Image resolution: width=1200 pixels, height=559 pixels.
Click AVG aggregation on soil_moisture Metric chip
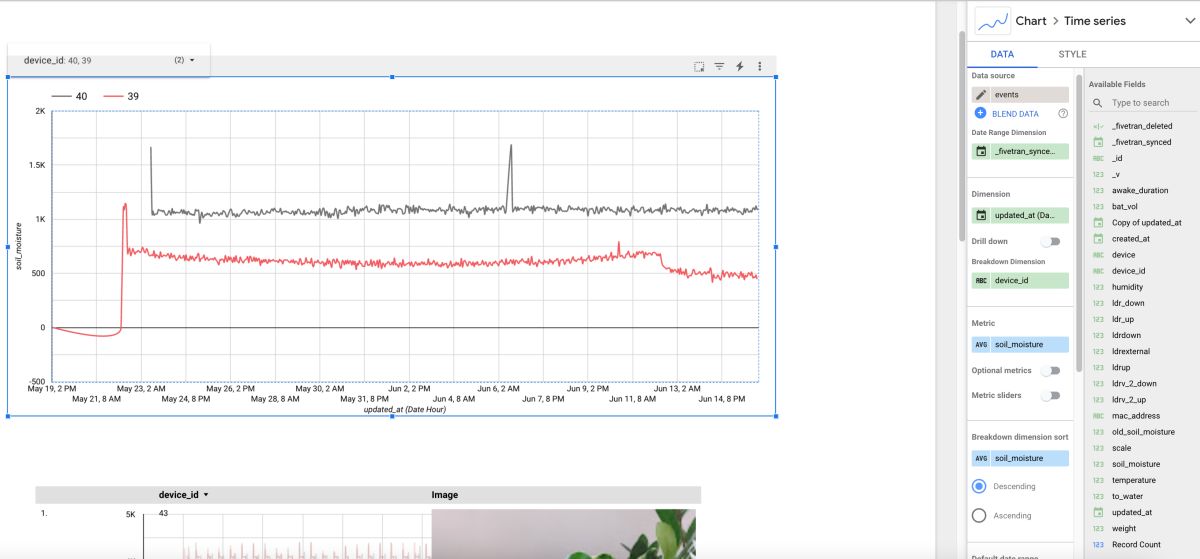pos(981,345)
